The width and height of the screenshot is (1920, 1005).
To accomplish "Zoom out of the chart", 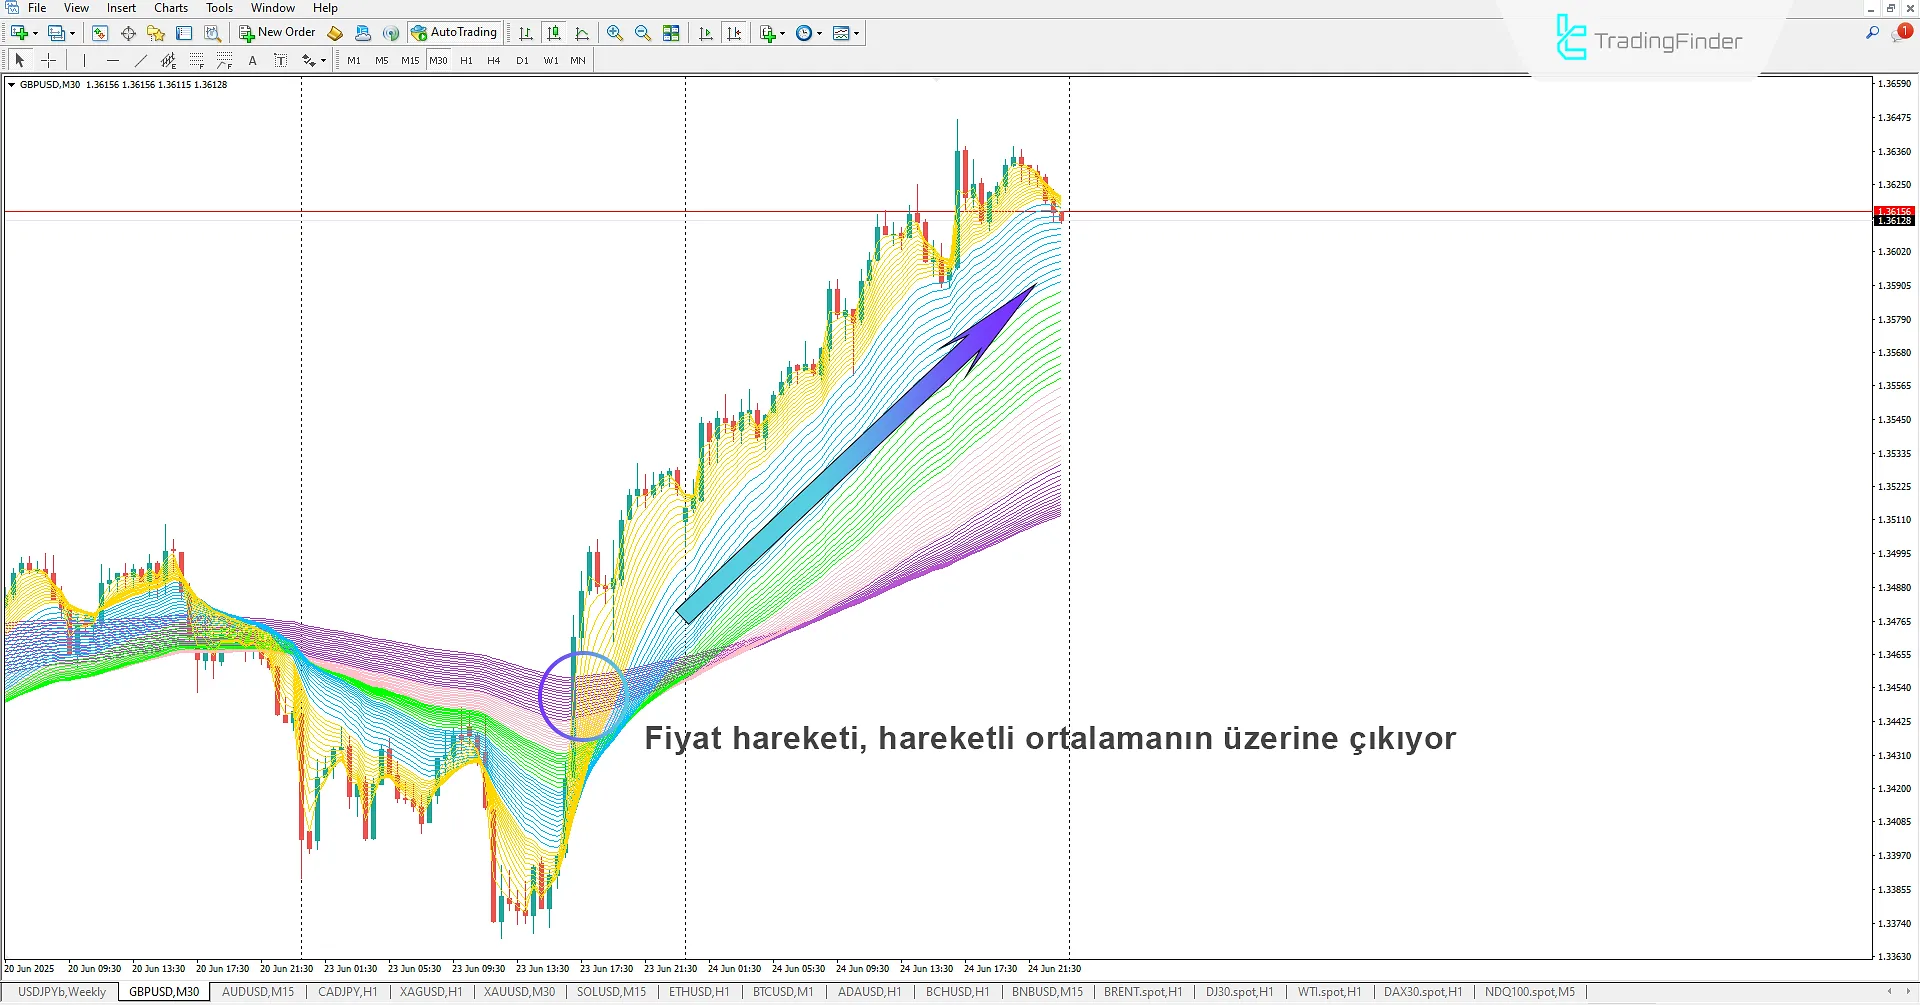I will tap(643, 32).
